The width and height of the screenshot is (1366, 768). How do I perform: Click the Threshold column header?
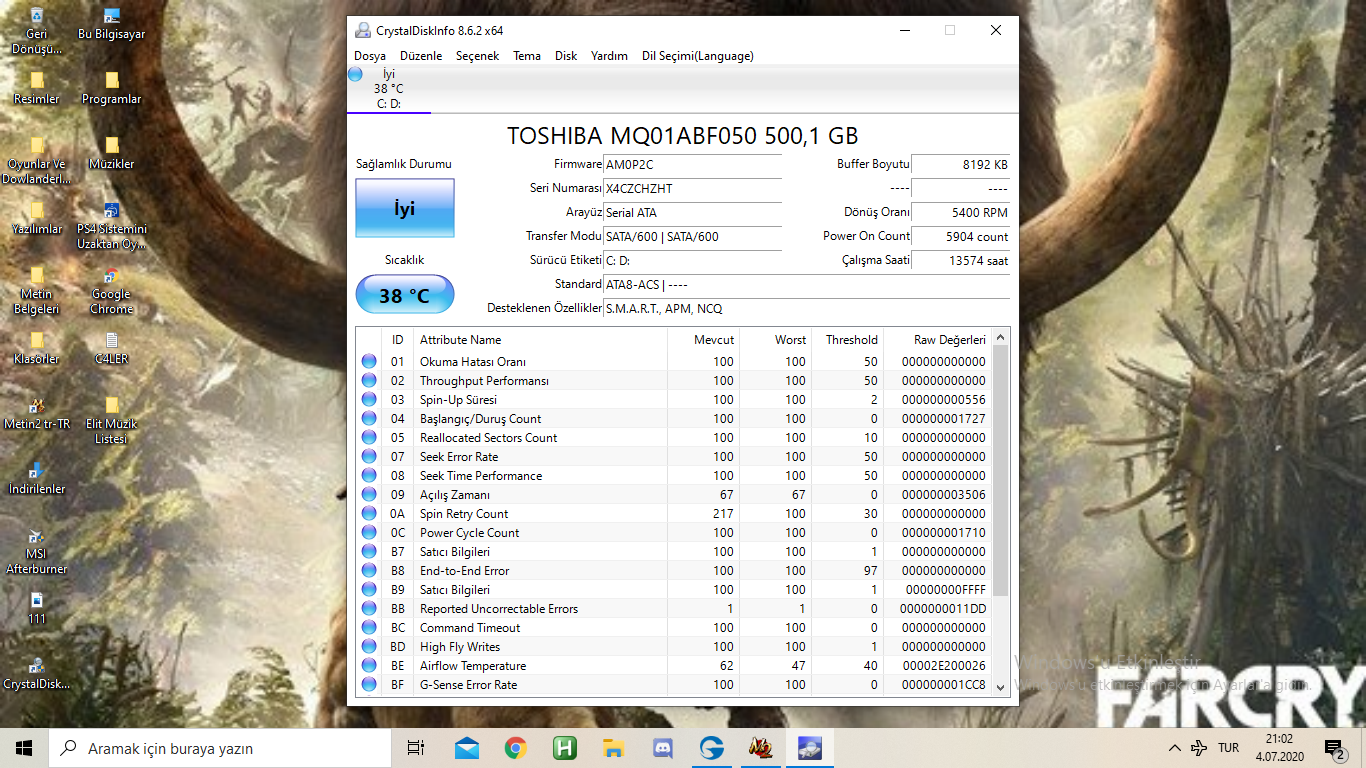[847, 339]
